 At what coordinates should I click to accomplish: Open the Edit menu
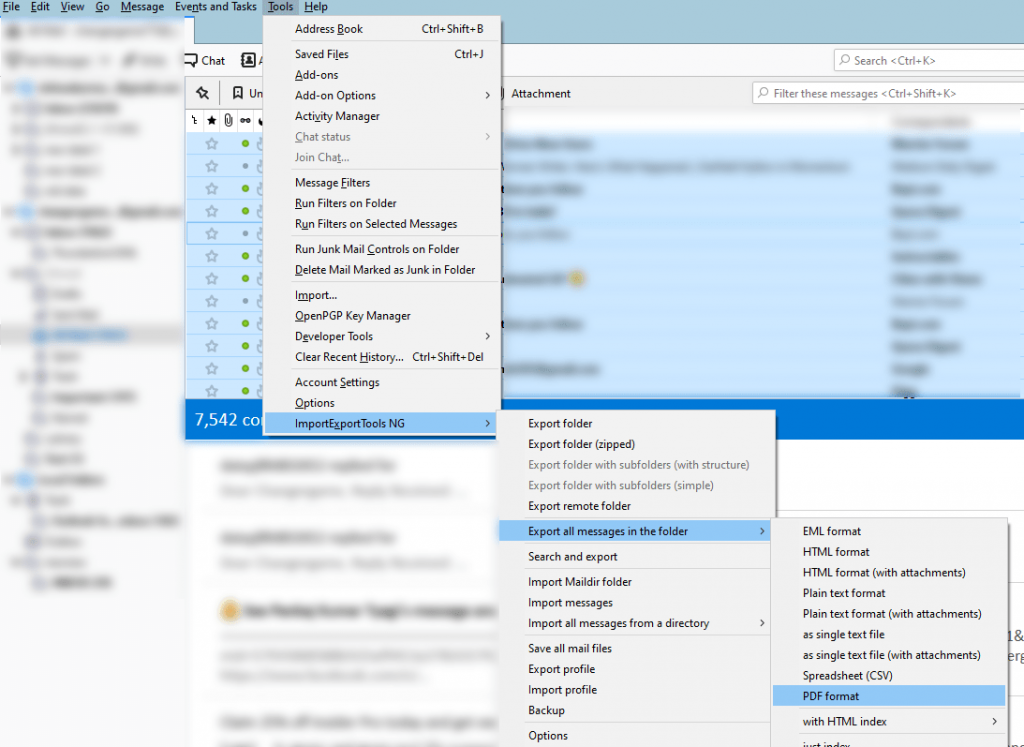40,7
